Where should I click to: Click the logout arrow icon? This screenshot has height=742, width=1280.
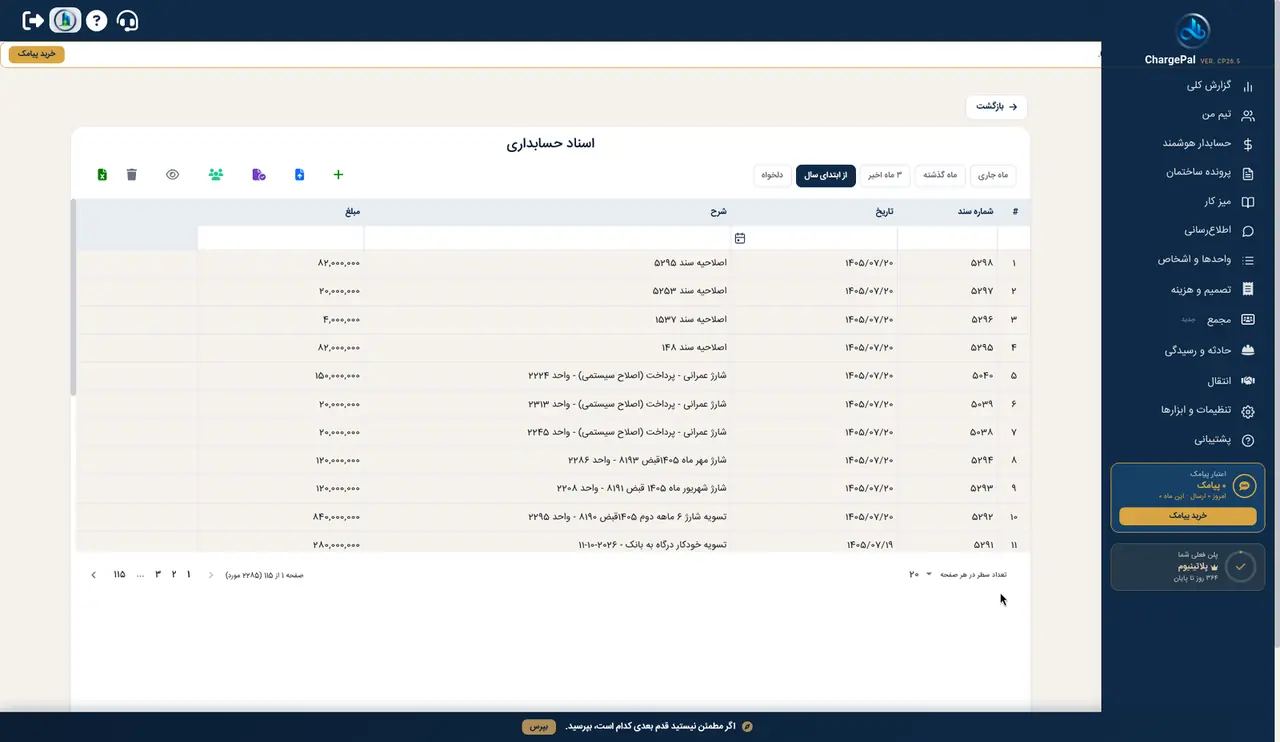click(x=33, y=20)
